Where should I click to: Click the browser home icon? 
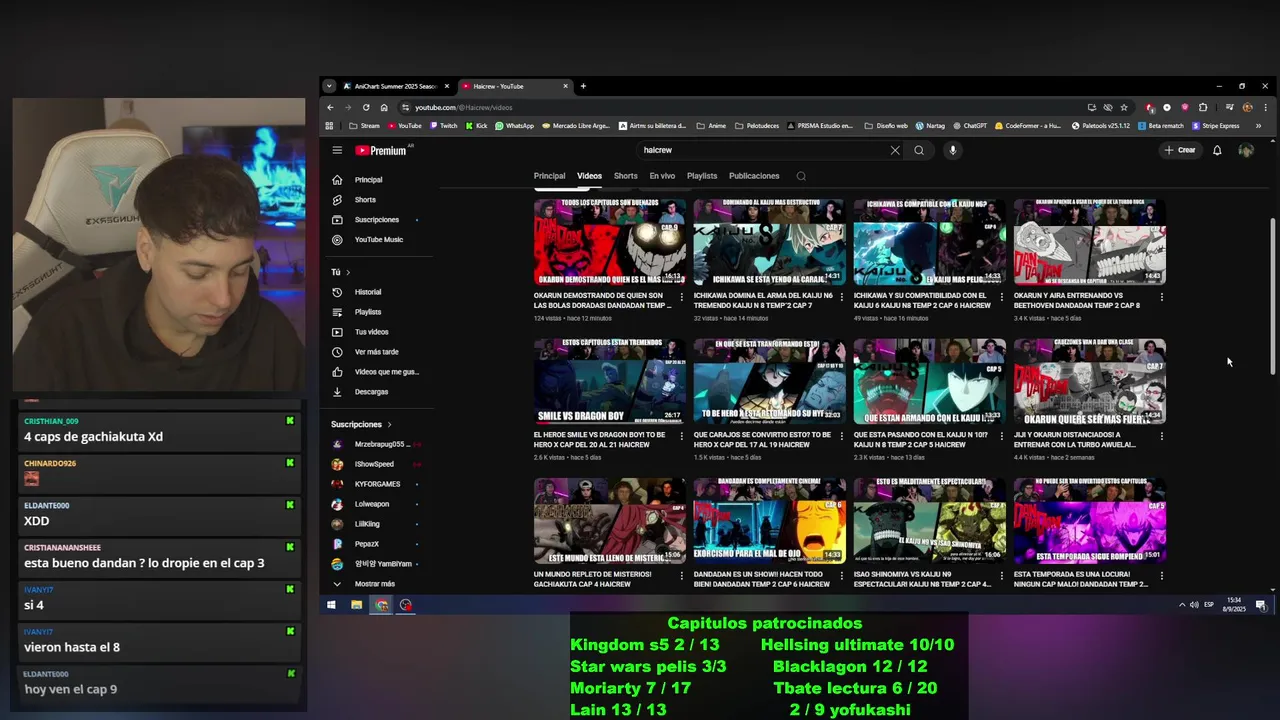coord(384,107)
